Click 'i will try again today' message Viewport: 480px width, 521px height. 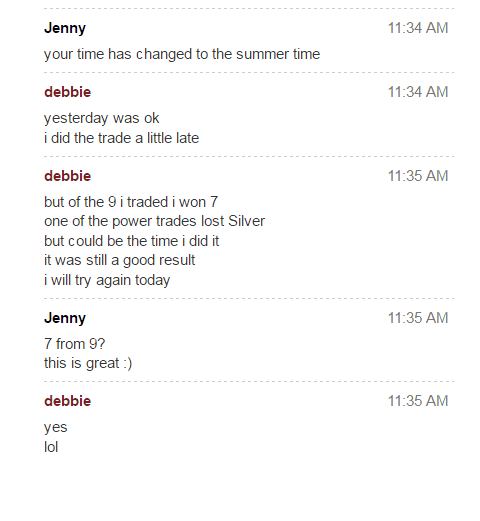[107, 280]
